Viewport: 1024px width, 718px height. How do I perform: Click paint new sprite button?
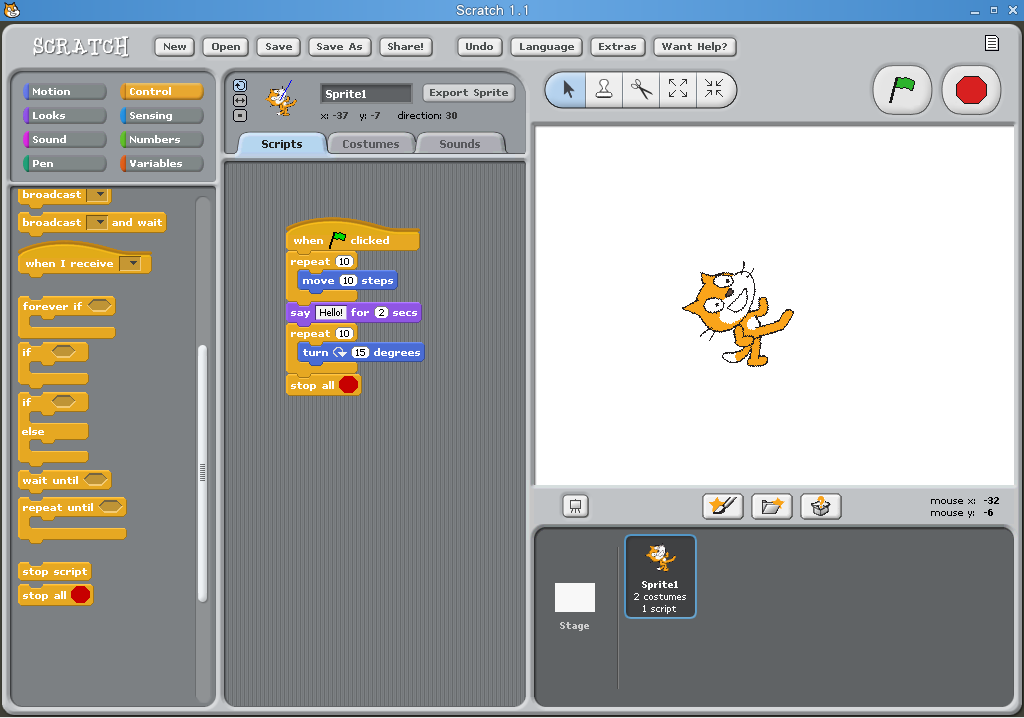point(722,506)
